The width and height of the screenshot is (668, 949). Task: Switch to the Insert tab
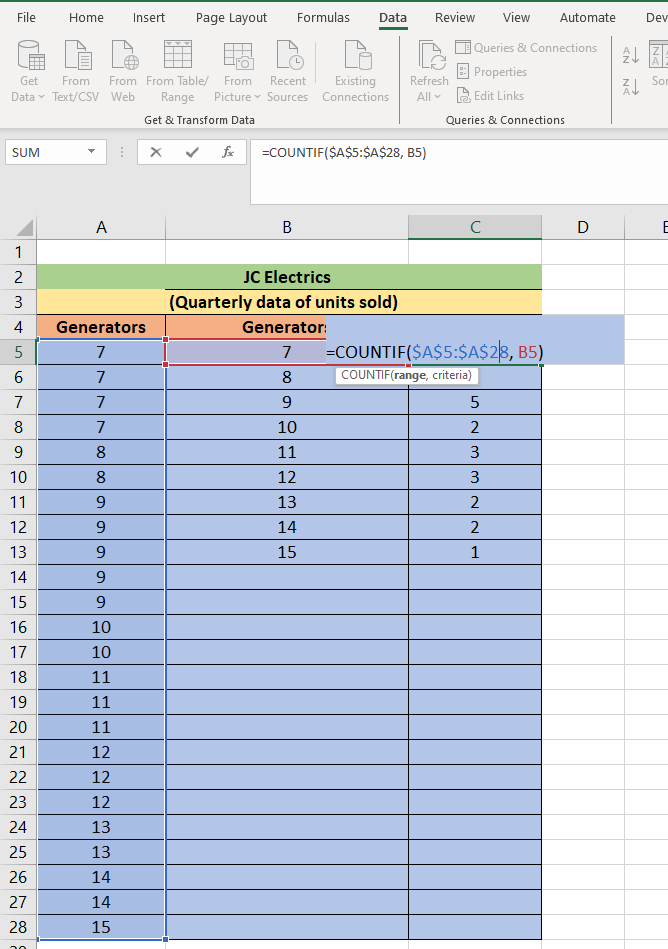click(x=149, y=18)
